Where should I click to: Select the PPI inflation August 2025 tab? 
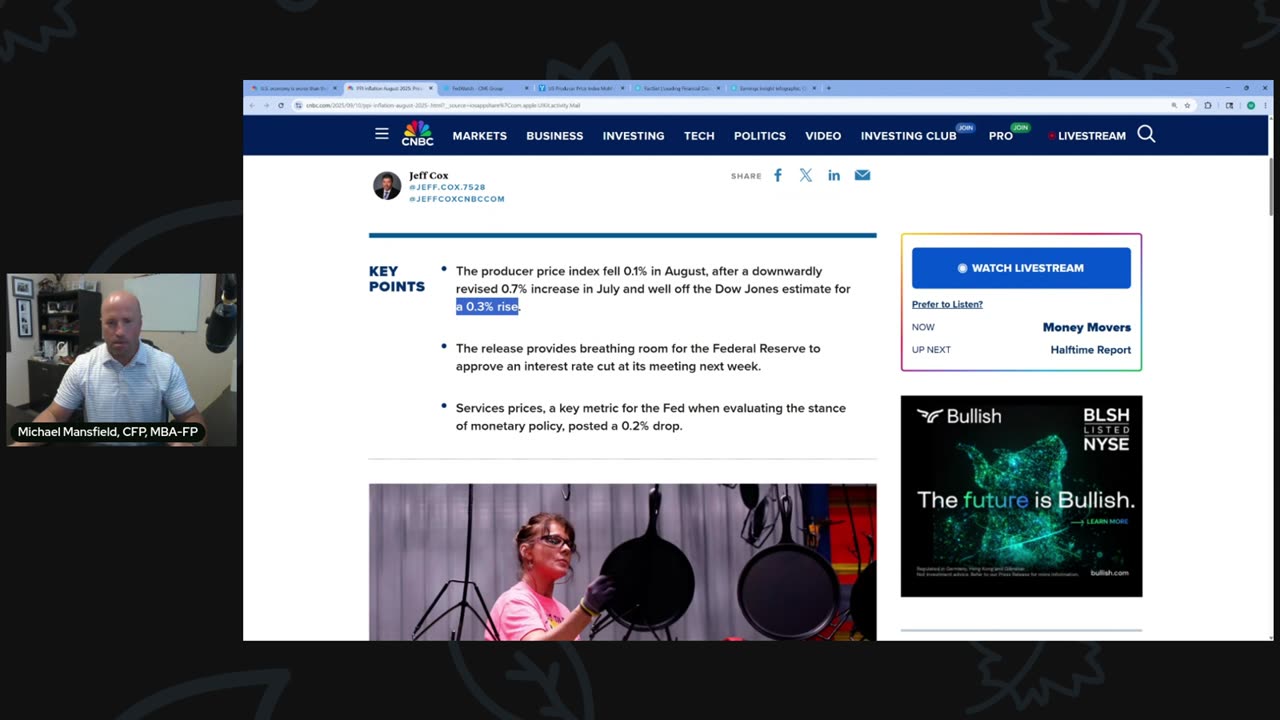point(388,88)
